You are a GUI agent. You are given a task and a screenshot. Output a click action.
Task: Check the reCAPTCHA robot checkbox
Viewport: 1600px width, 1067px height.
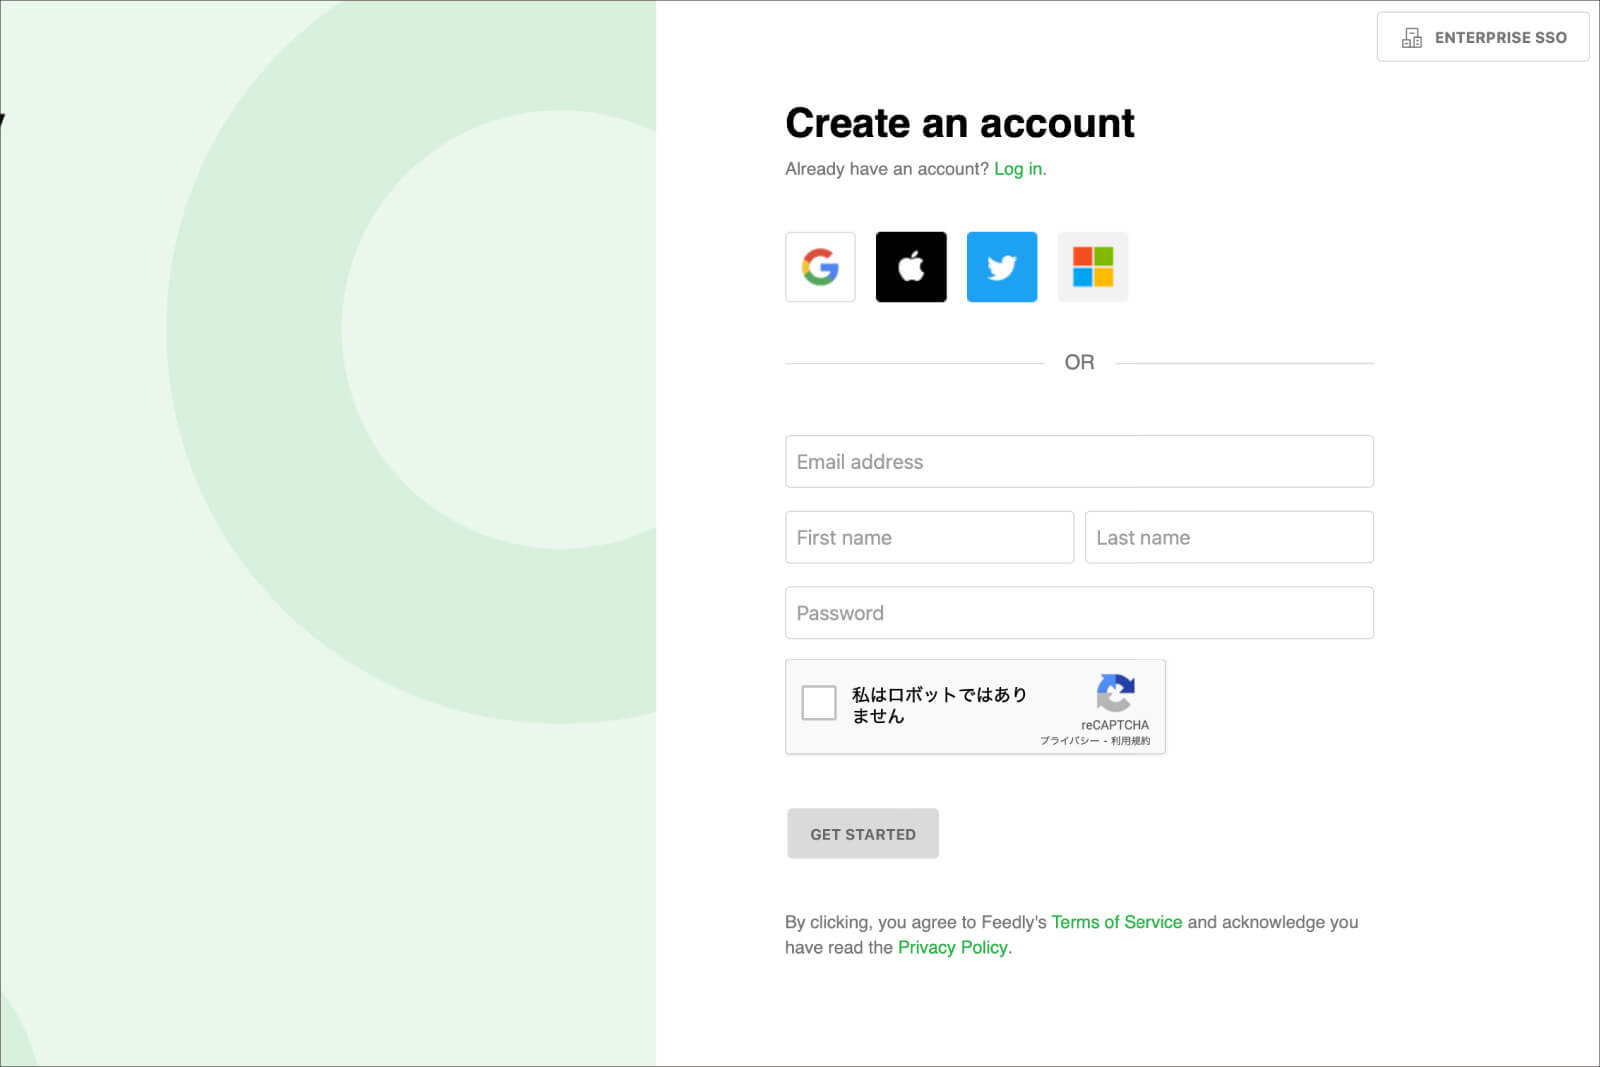[x=819, y=703]
